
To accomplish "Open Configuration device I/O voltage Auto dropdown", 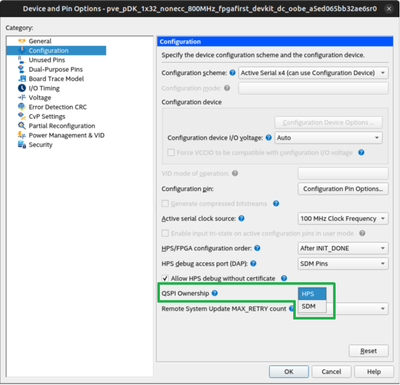I will (328, 138).
